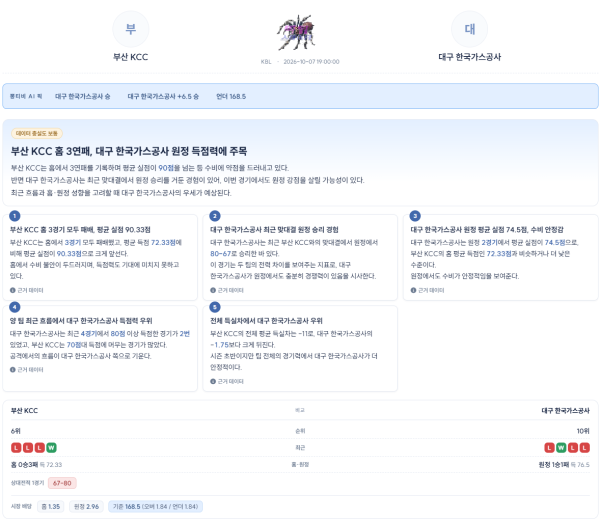Viewport: 600px width, 521px height.
Task: Click the match date 2026-10-07 19:00:00
Action: point(311,62)
